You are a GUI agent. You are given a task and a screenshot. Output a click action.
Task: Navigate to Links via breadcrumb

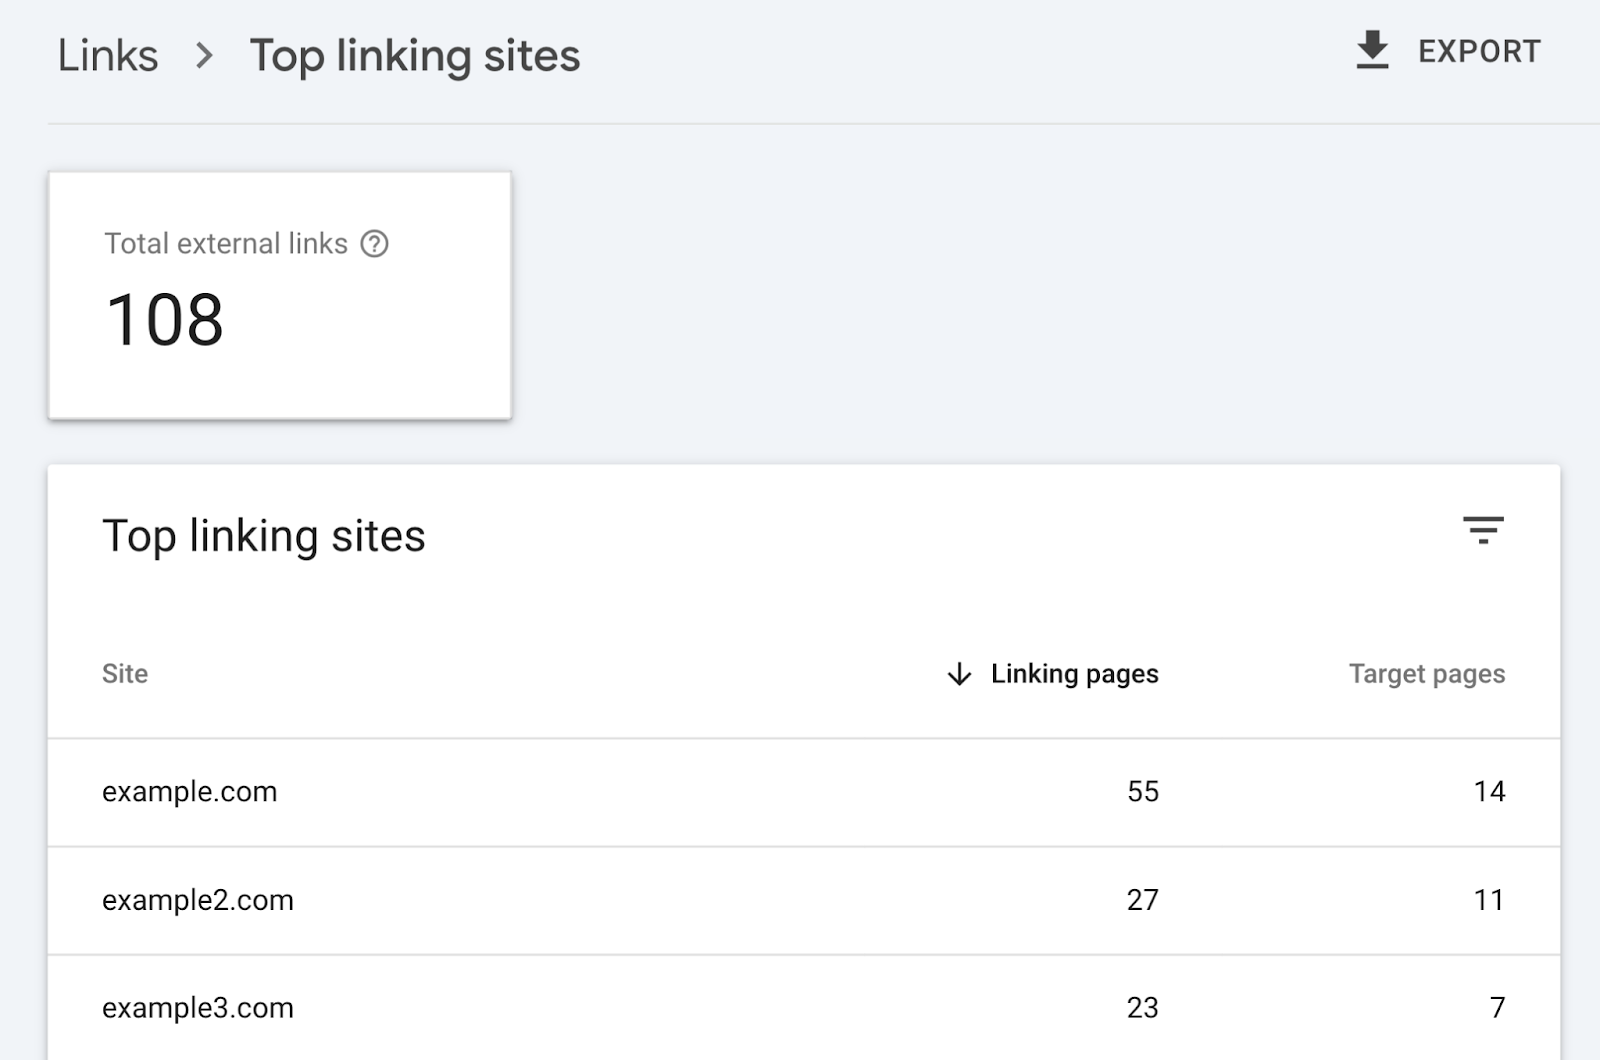click(x=108, y=55)
